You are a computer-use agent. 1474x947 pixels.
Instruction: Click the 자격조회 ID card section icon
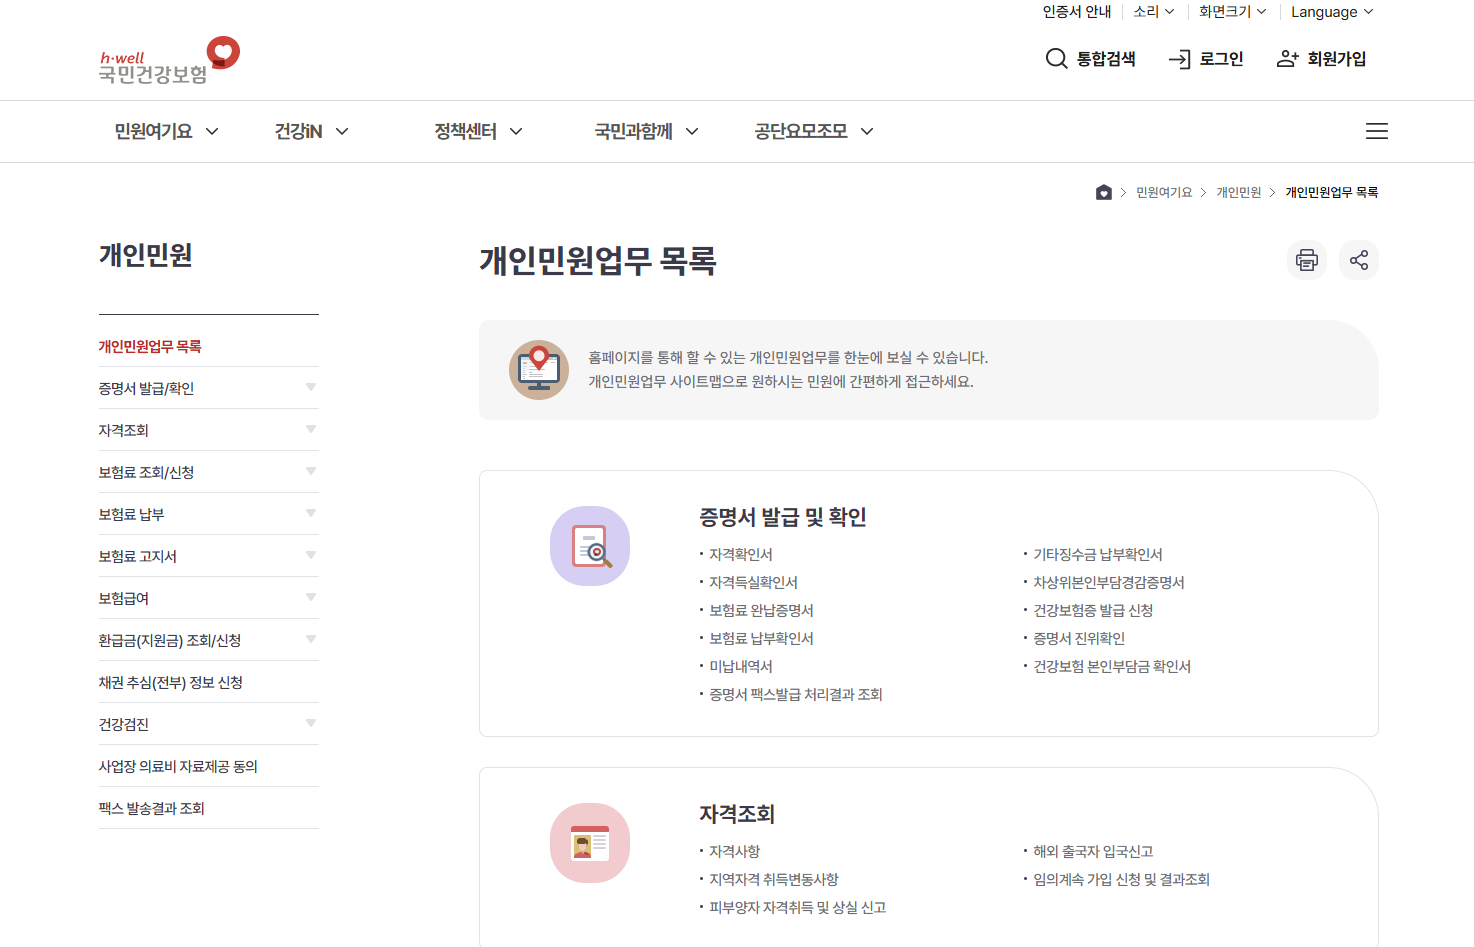pyautogui.click(x=590, y=843)
